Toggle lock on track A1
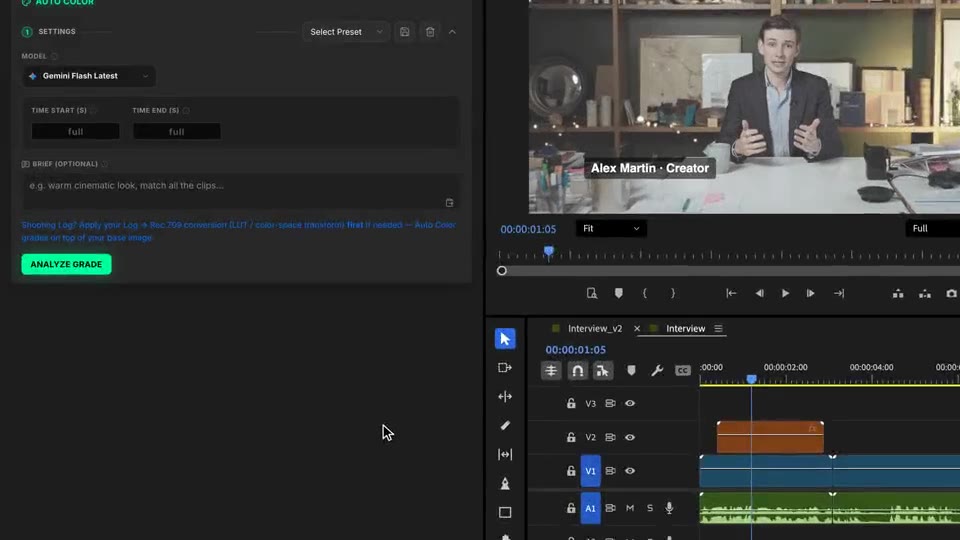The height and width of the screenshot is (540, 960). tap(571, 508)
